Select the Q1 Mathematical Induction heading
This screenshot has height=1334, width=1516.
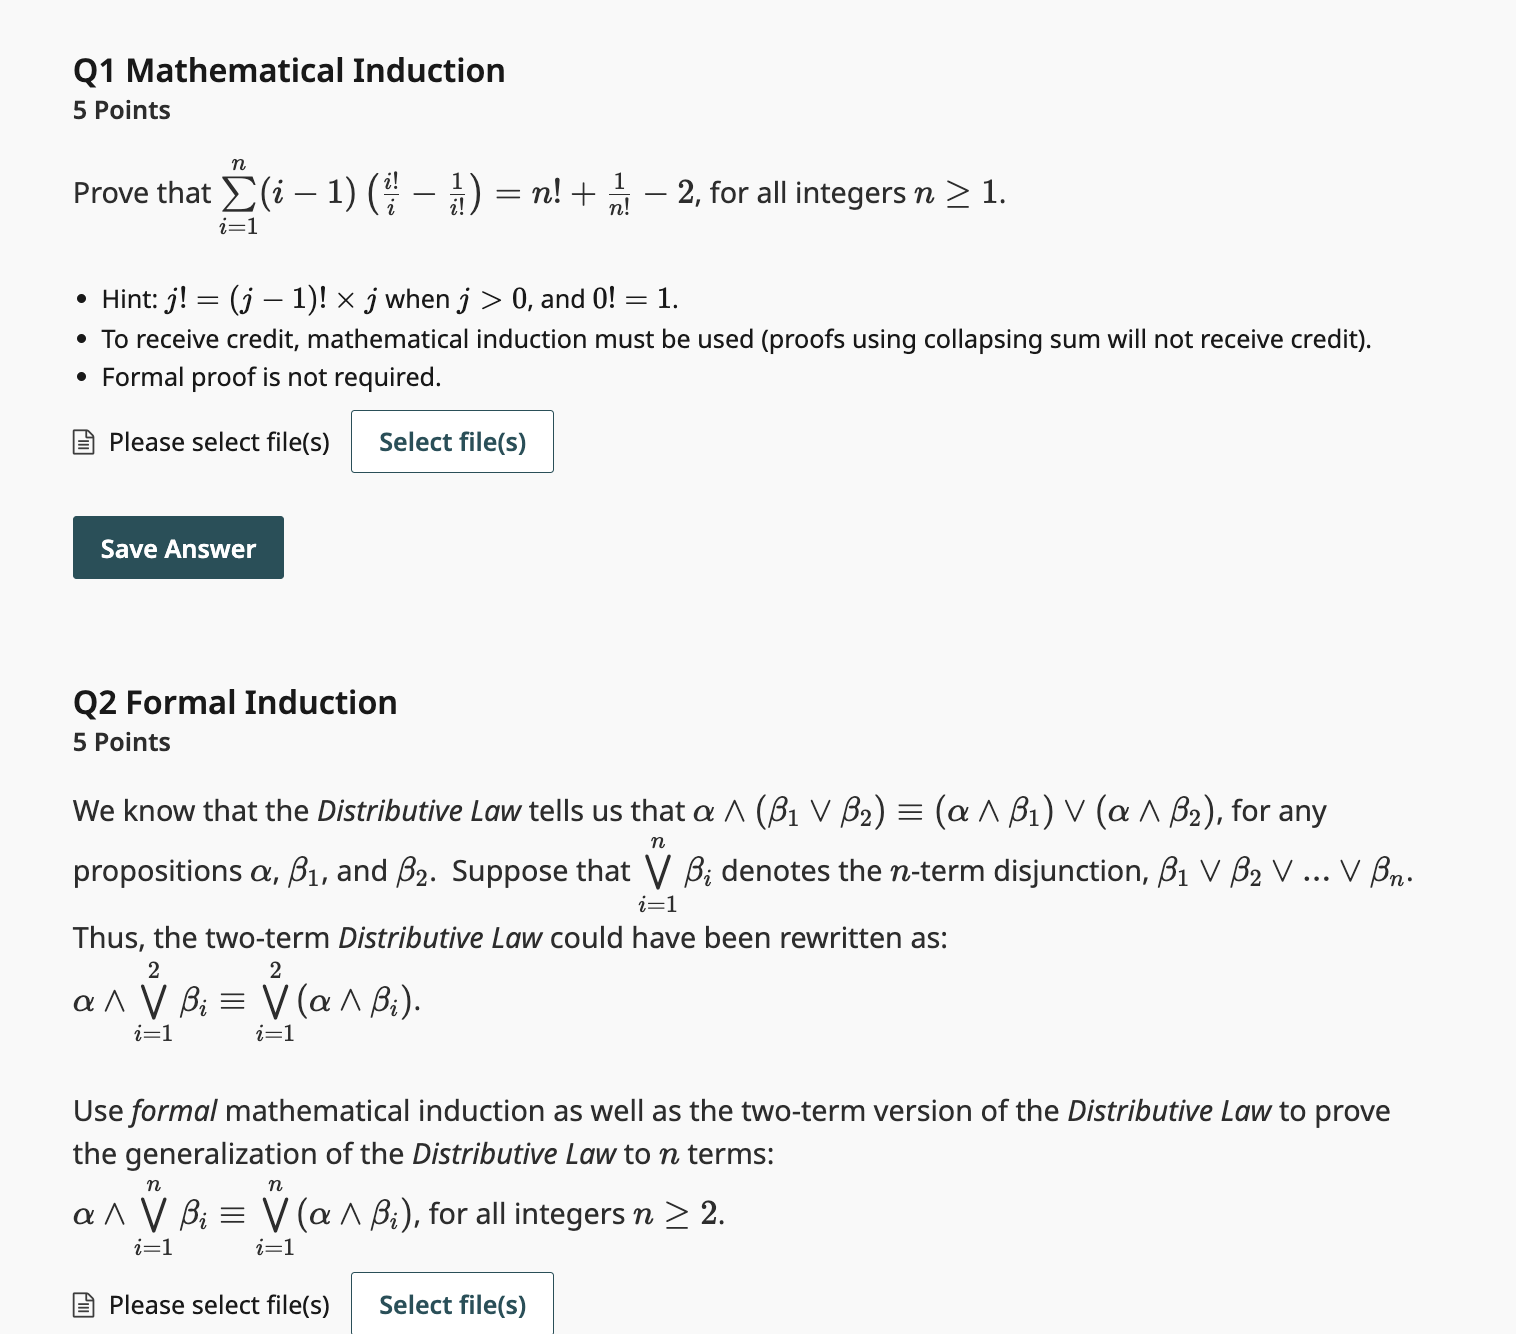coord(288,70)
